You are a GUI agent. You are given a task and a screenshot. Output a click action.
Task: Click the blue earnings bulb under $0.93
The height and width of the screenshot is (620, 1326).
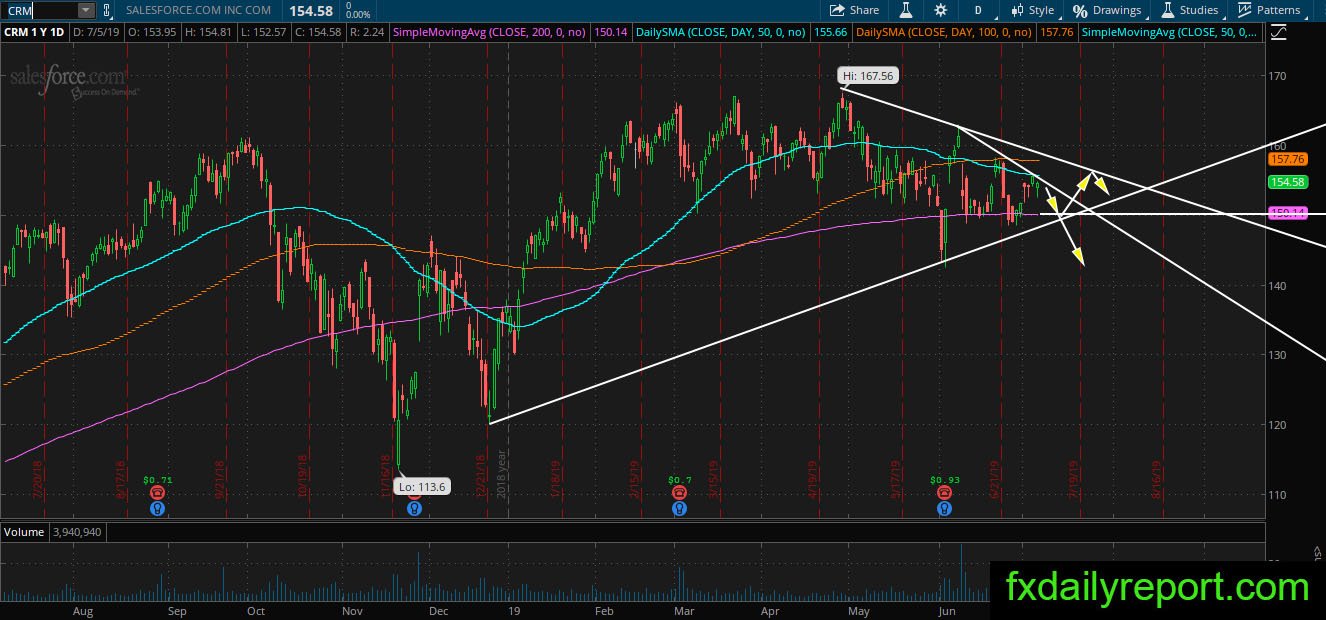coord(944,508)
